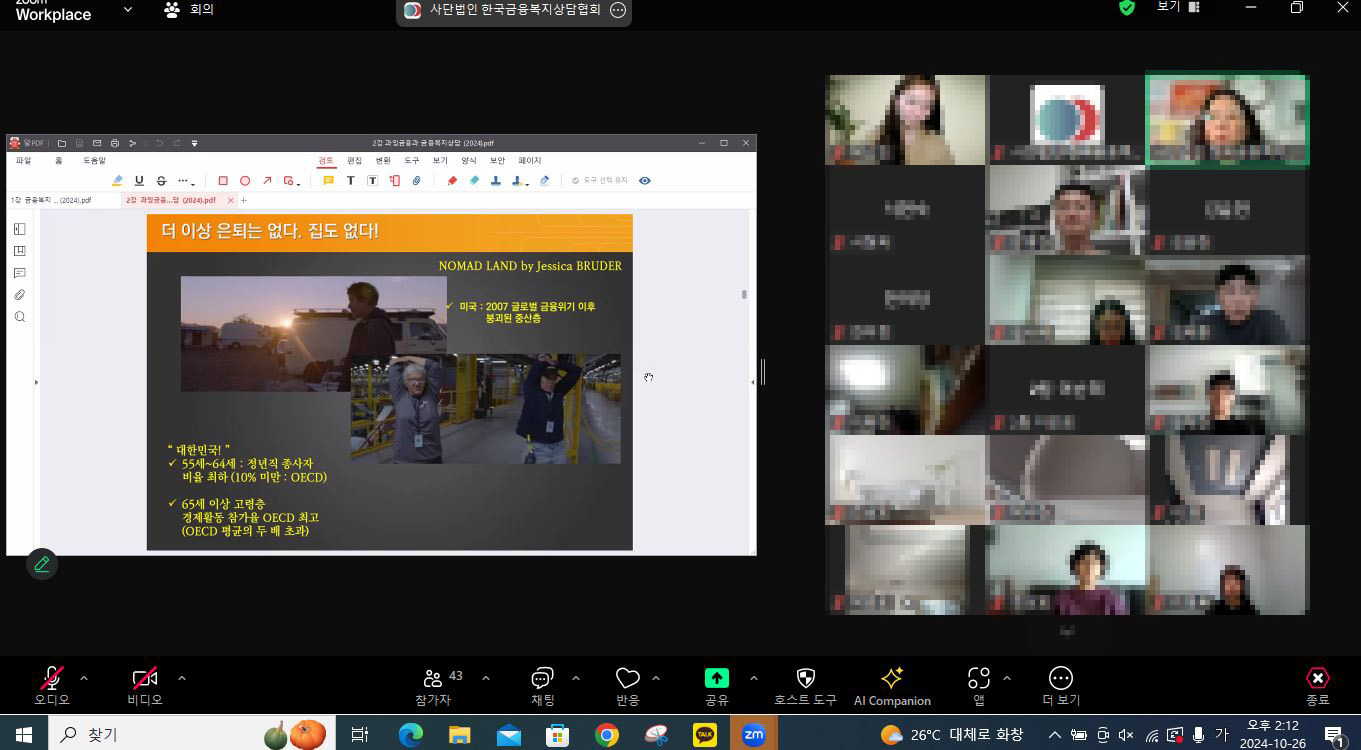
Task: Toggle the eye visibility icon in toolbar
Action: tap(645, 181)
